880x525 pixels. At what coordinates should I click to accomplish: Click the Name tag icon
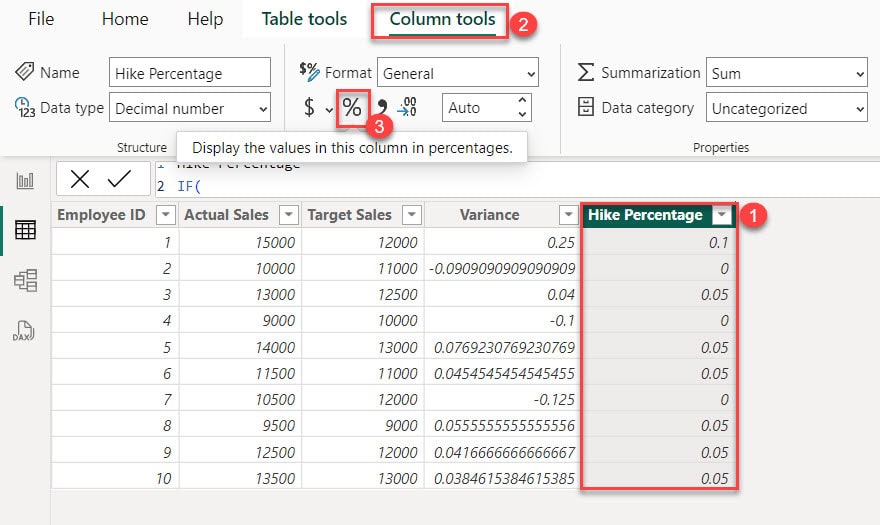25,72
